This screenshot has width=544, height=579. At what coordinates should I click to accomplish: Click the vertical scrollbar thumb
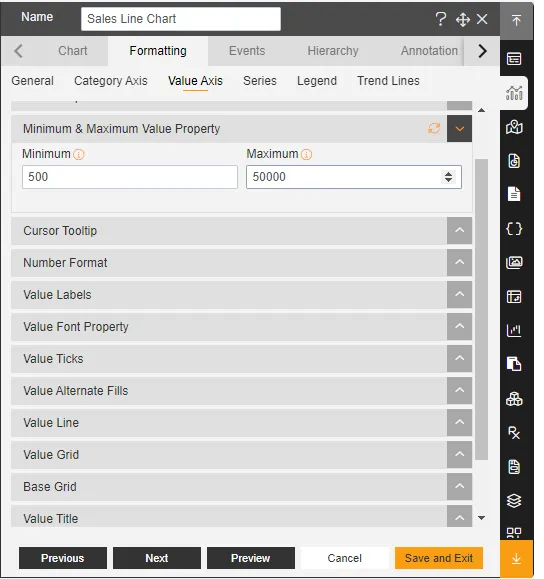coord(482,309)
